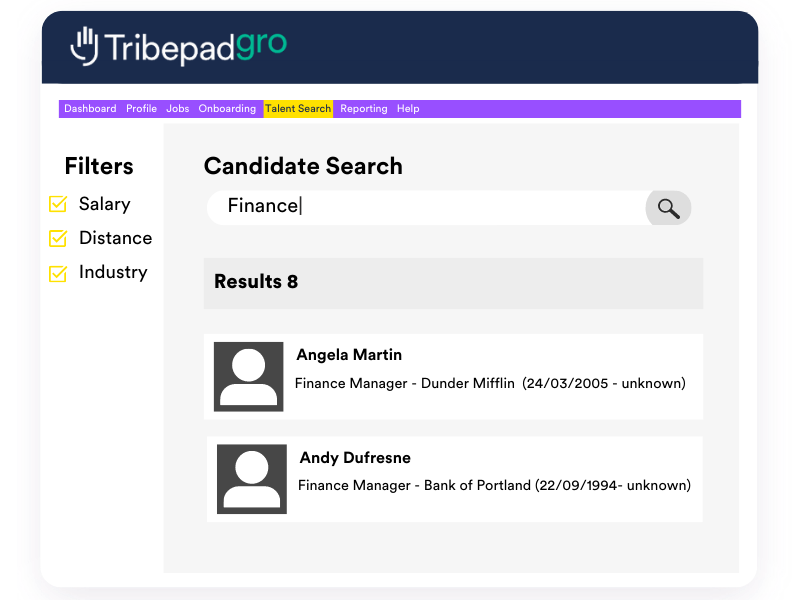The image size is (800, 600).
Task: Select the Onboarding menu item
Action: pos(227,109)
